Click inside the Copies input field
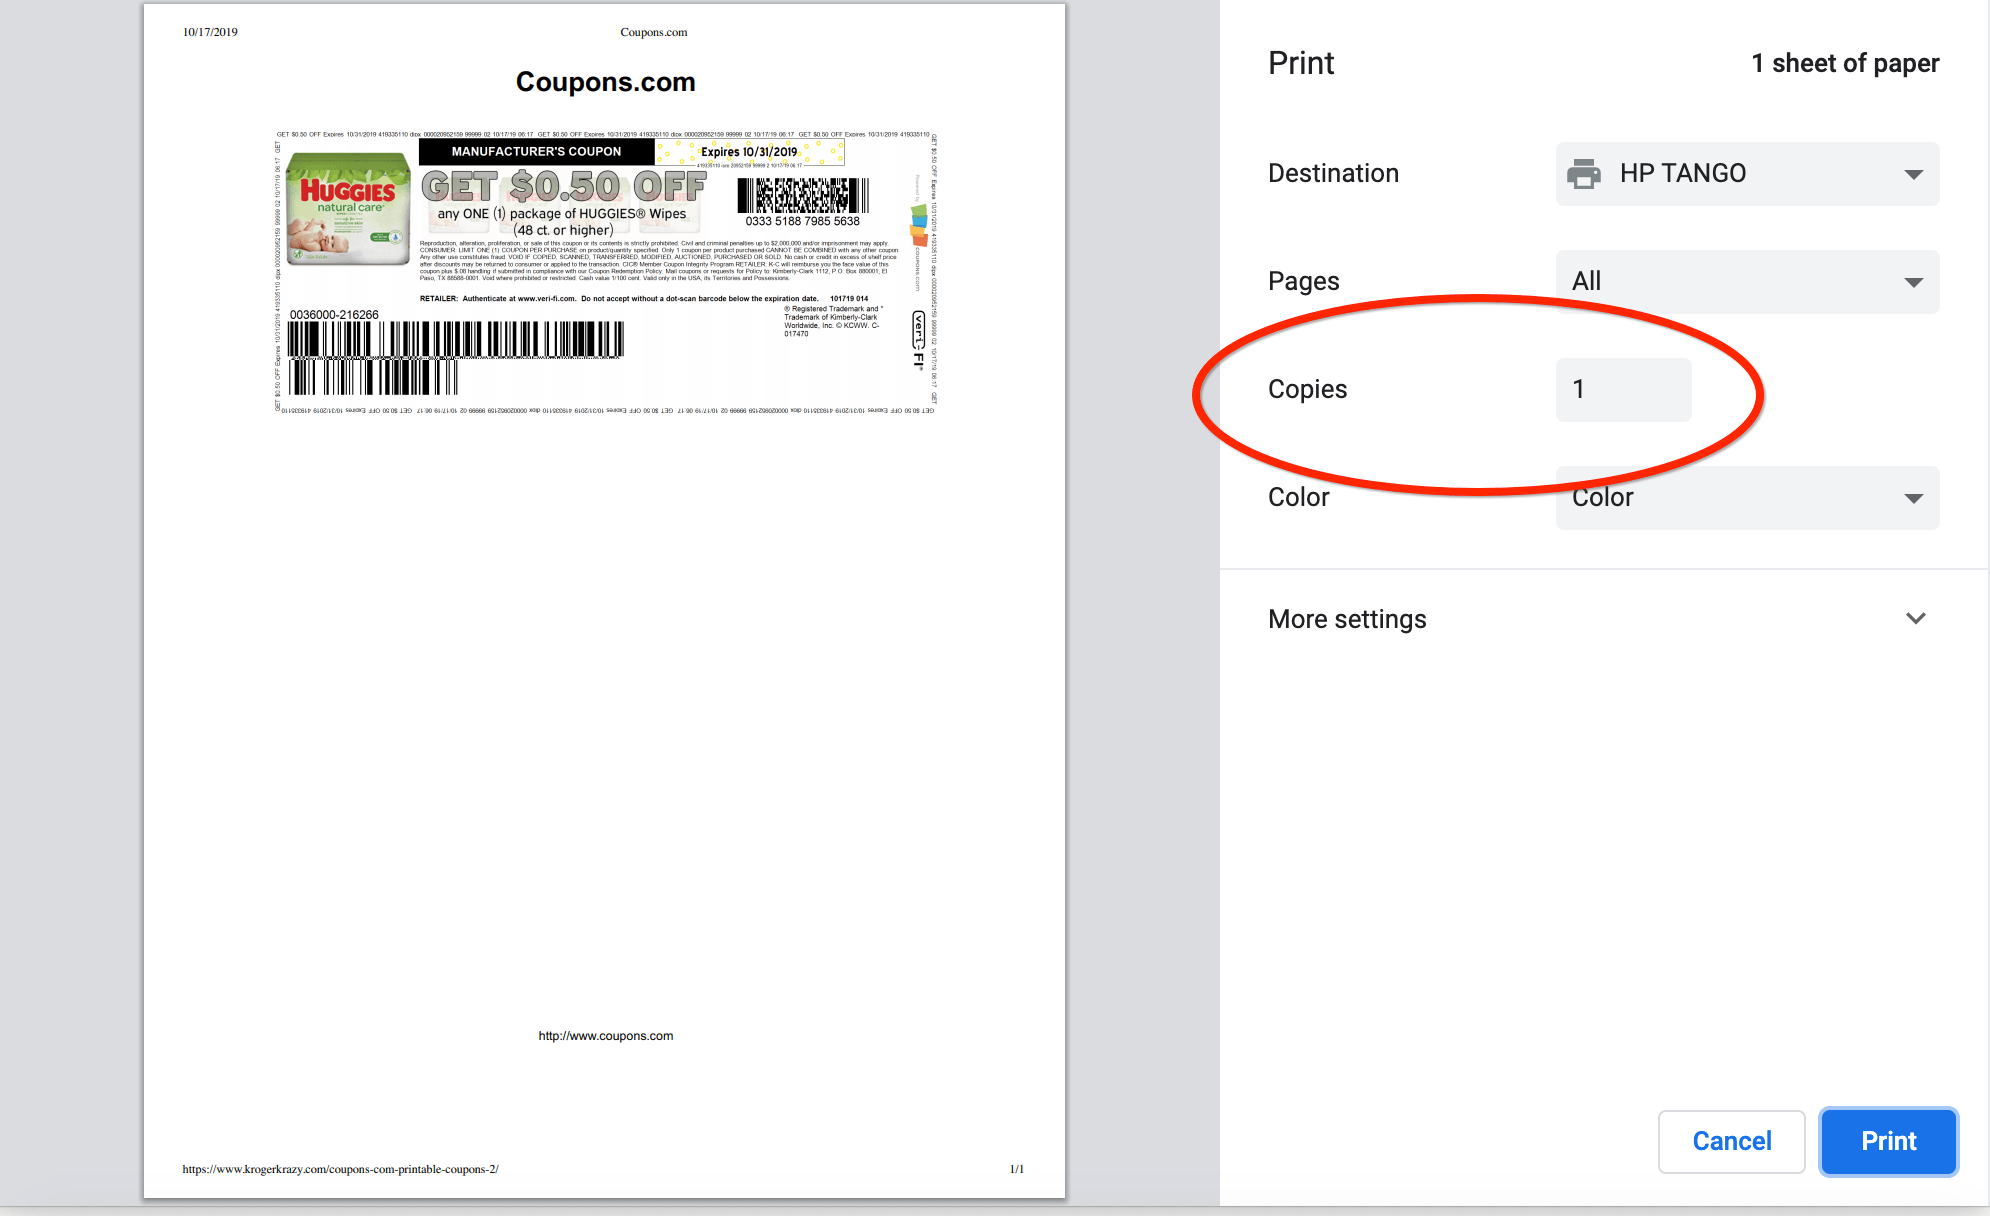1990x1216 pixels. click(1622, 389)
